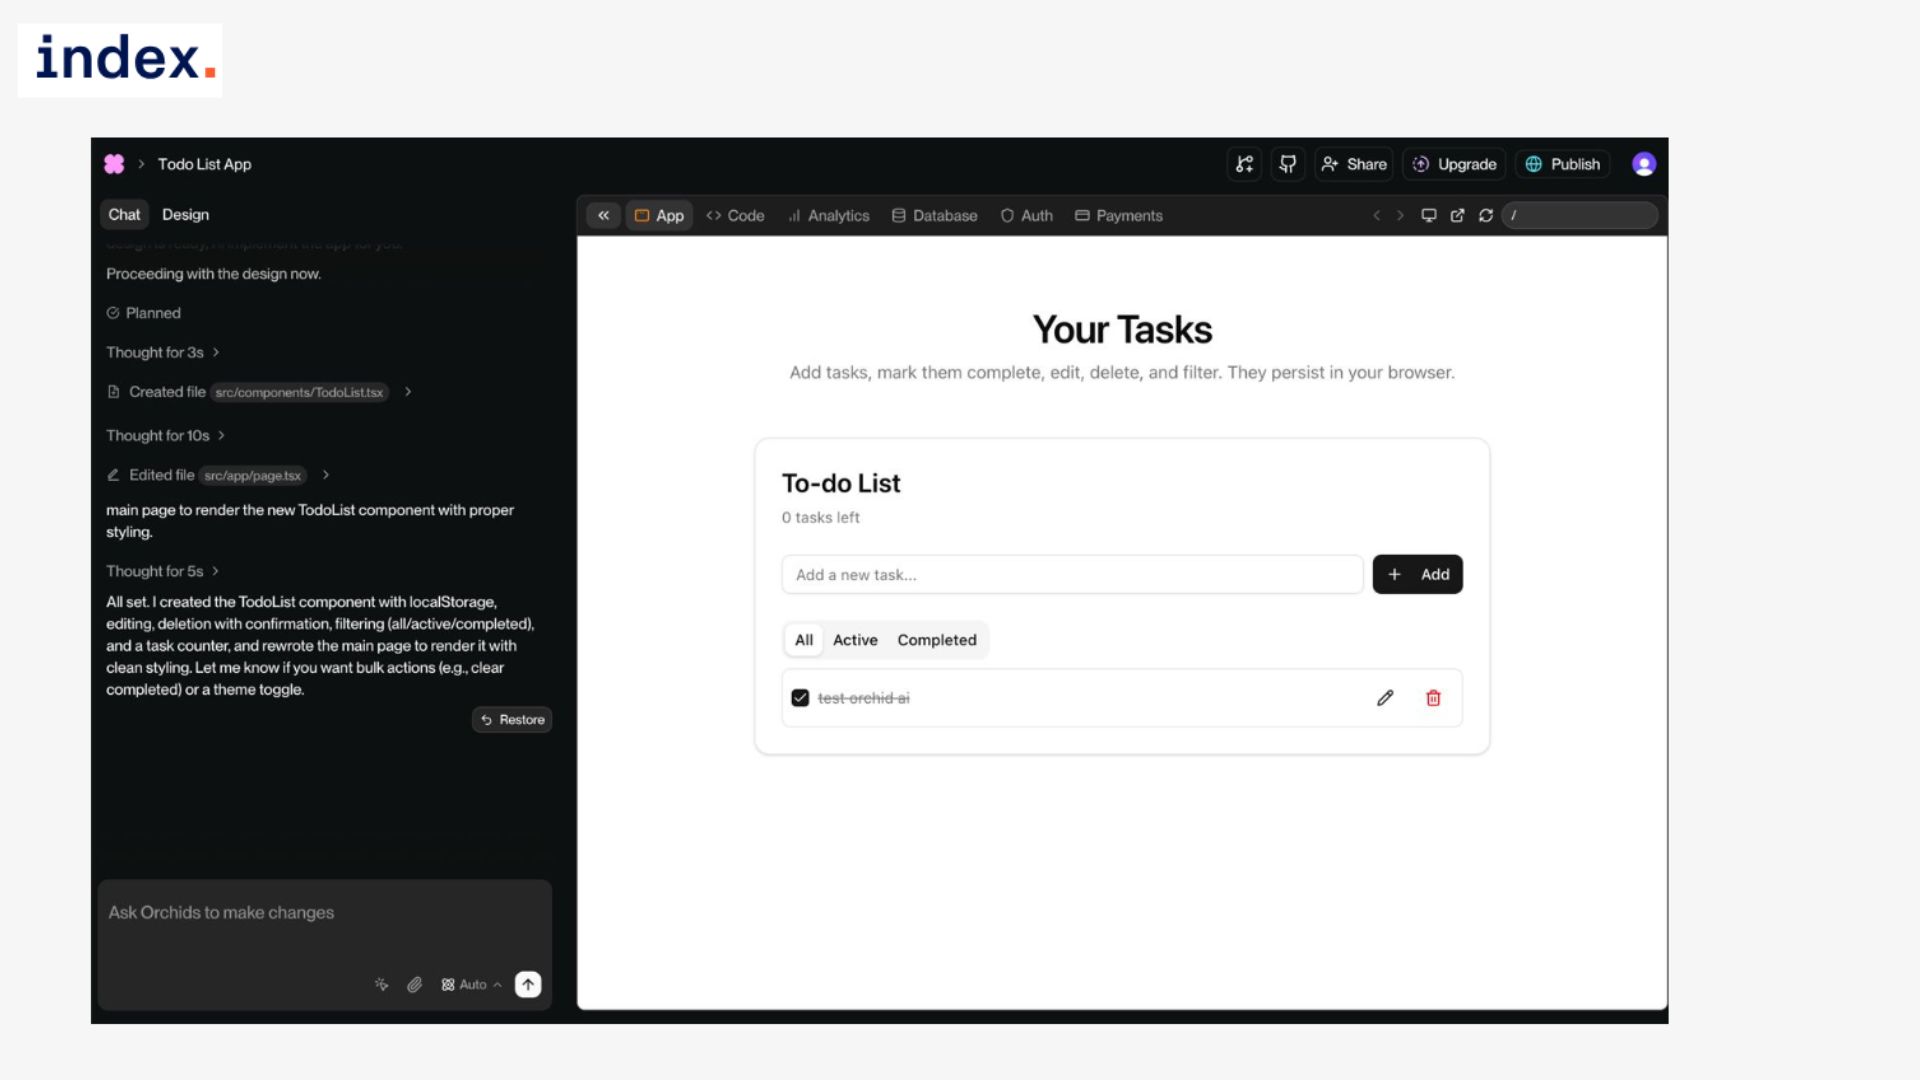
Task: Focus the 'Add a new task' field
Action: click(1071, 574)
